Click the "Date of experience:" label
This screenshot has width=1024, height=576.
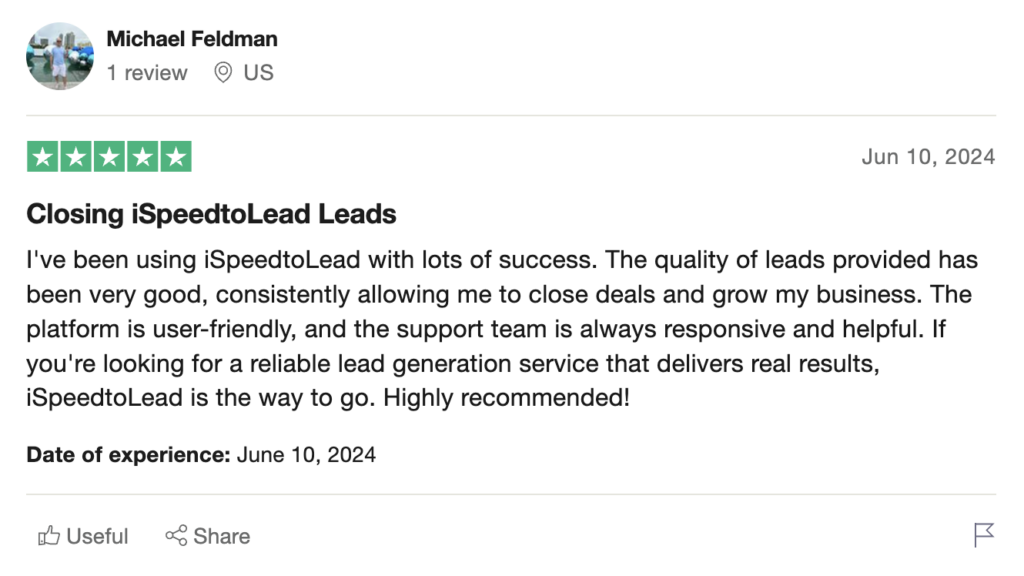pos(128,455)
